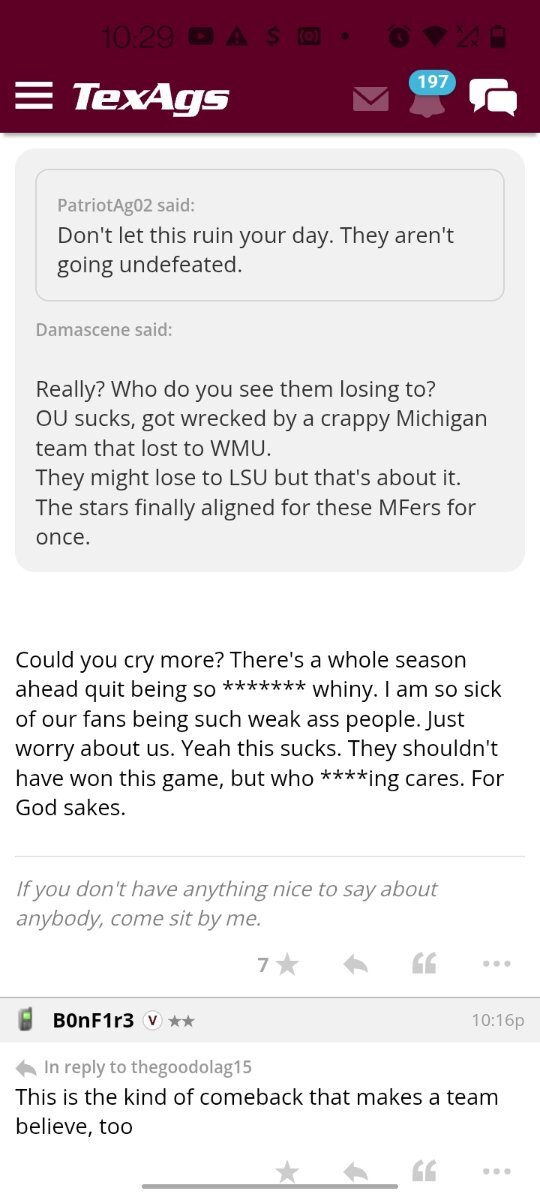The image size is (540, 1200).
Task: Quote the whiny fans post
Action: point(424,964)
